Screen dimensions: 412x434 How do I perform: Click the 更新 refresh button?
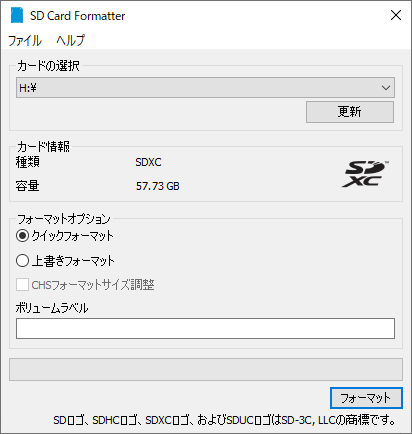(350, 112)
